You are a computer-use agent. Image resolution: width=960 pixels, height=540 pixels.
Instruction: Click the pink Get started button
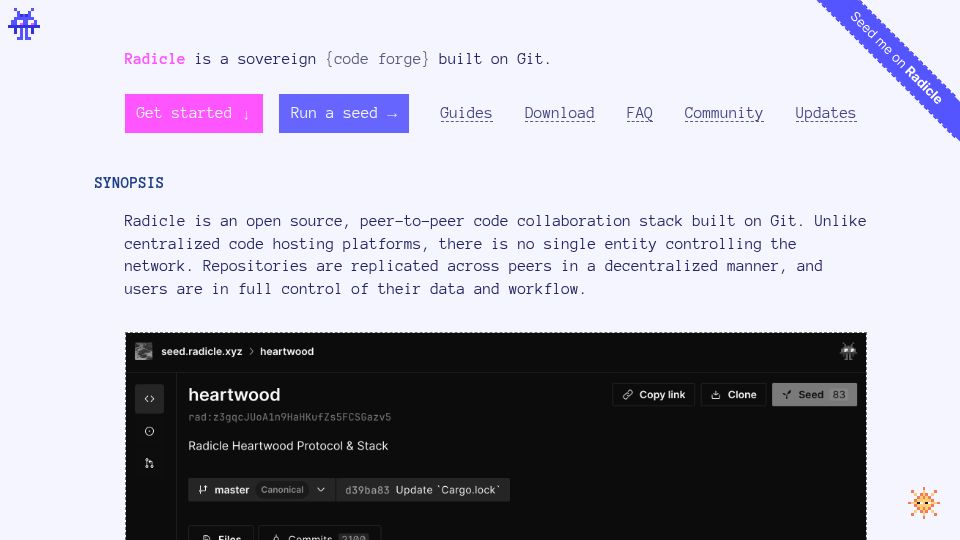(x=193, y=113)
